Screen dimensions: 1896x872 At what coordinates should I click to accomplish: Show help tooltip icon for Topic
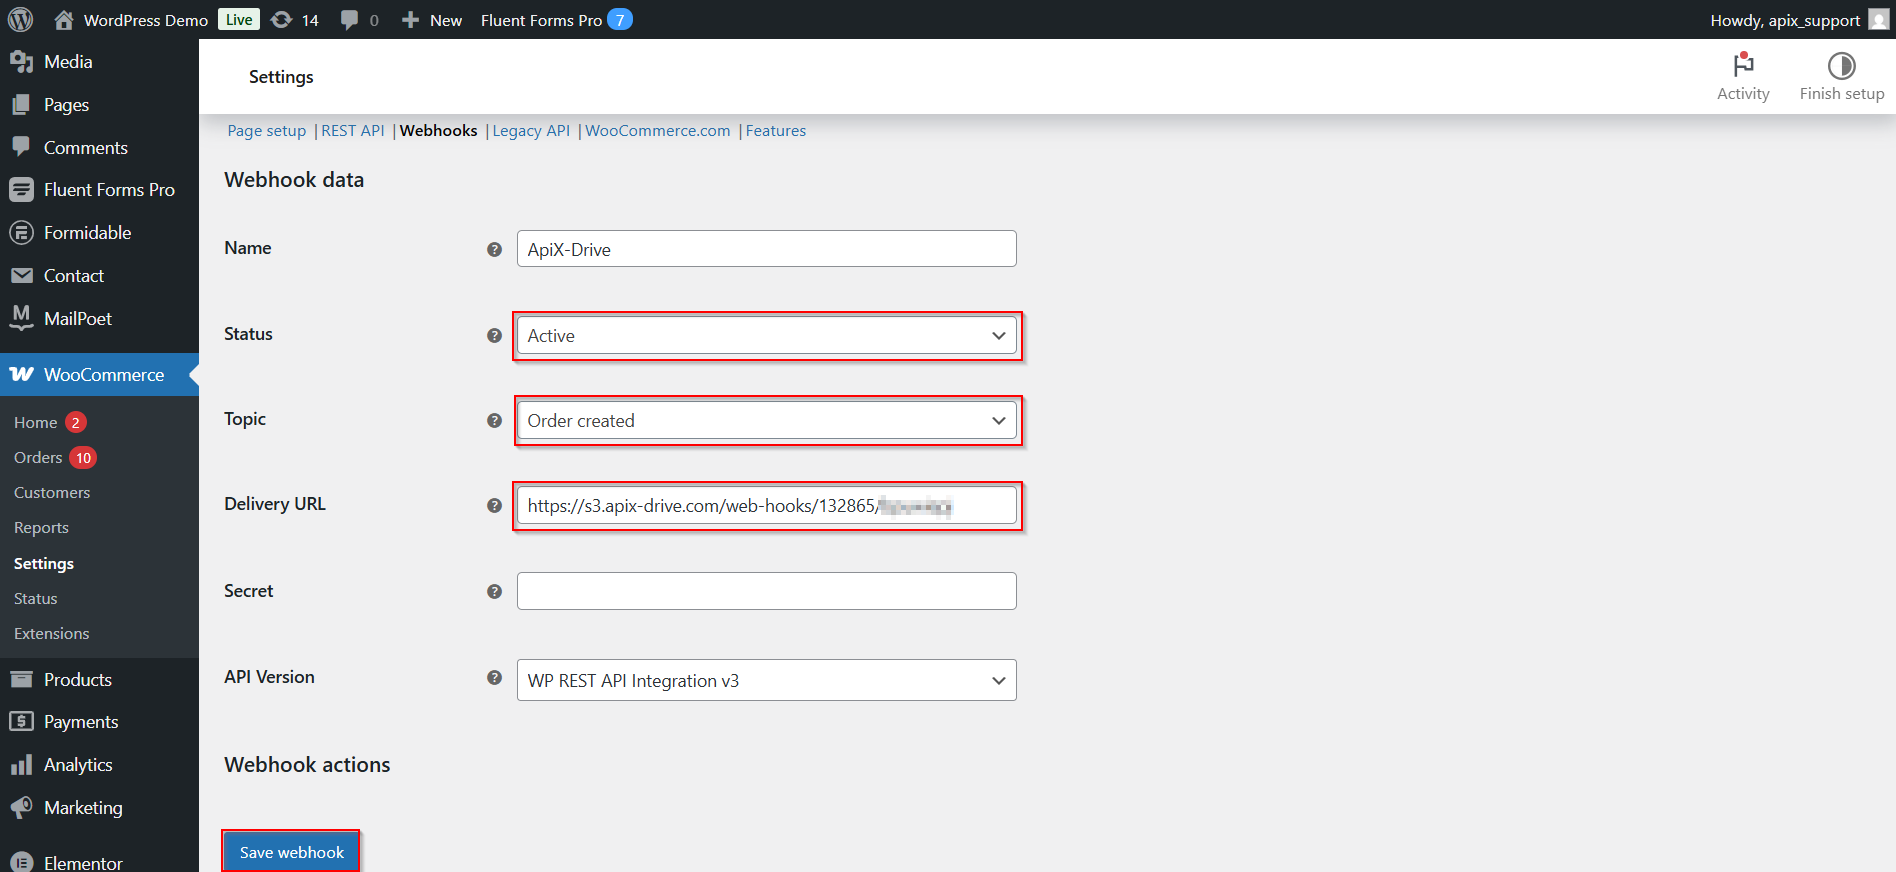(494, 421)
